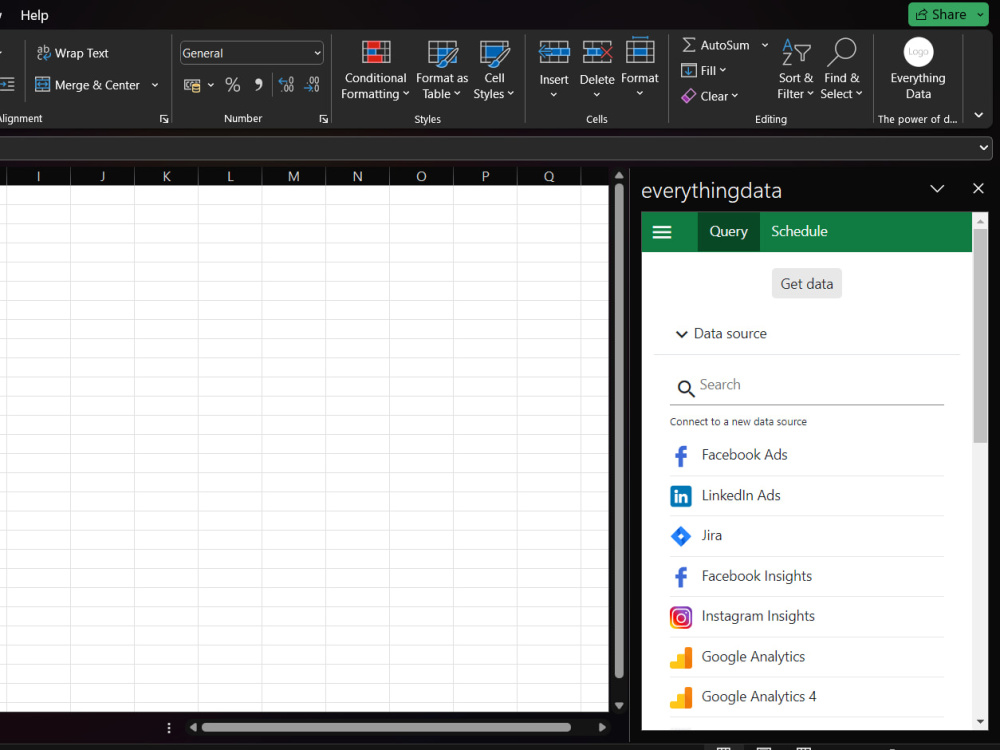This screenshot has height=750, width=1000.
Task: Click sheet scroll down arrow
Action: click(x=619, y=706)
